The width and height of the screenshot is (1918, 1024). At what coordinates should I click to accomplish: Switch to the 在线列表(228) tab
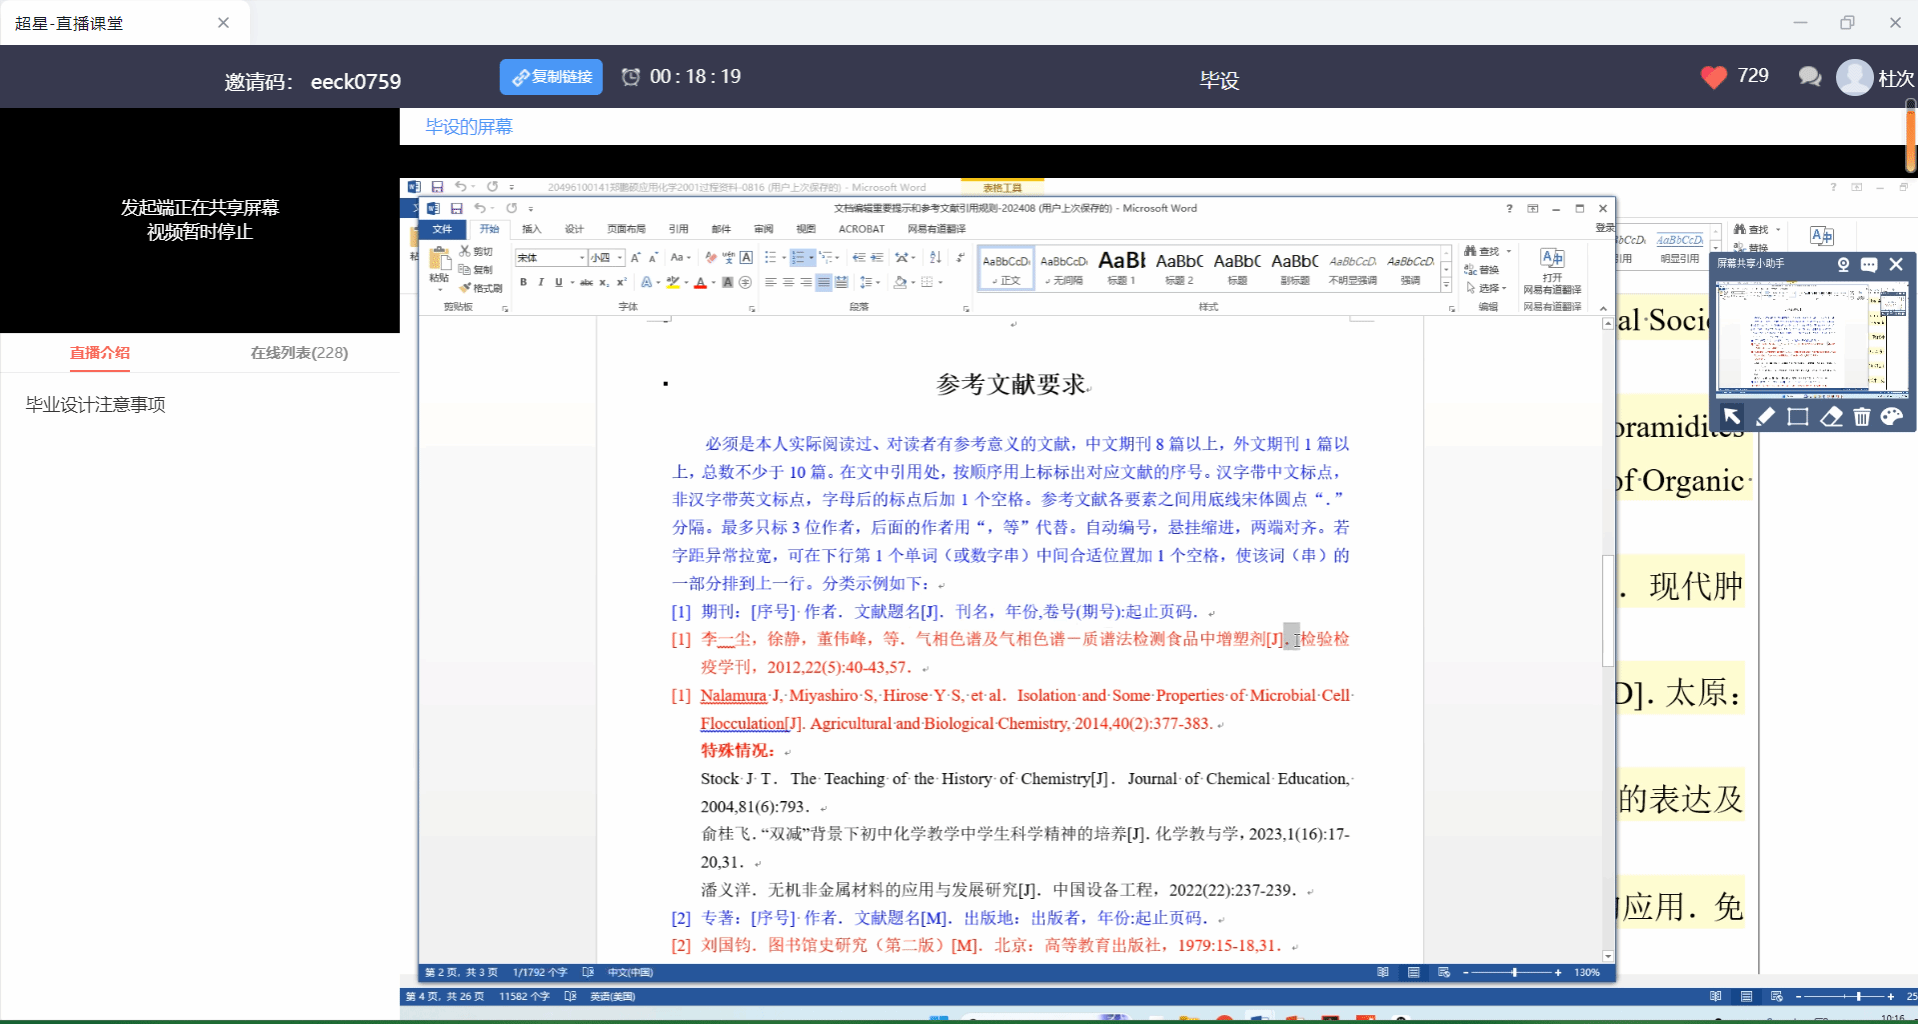[x=299, y=353]
